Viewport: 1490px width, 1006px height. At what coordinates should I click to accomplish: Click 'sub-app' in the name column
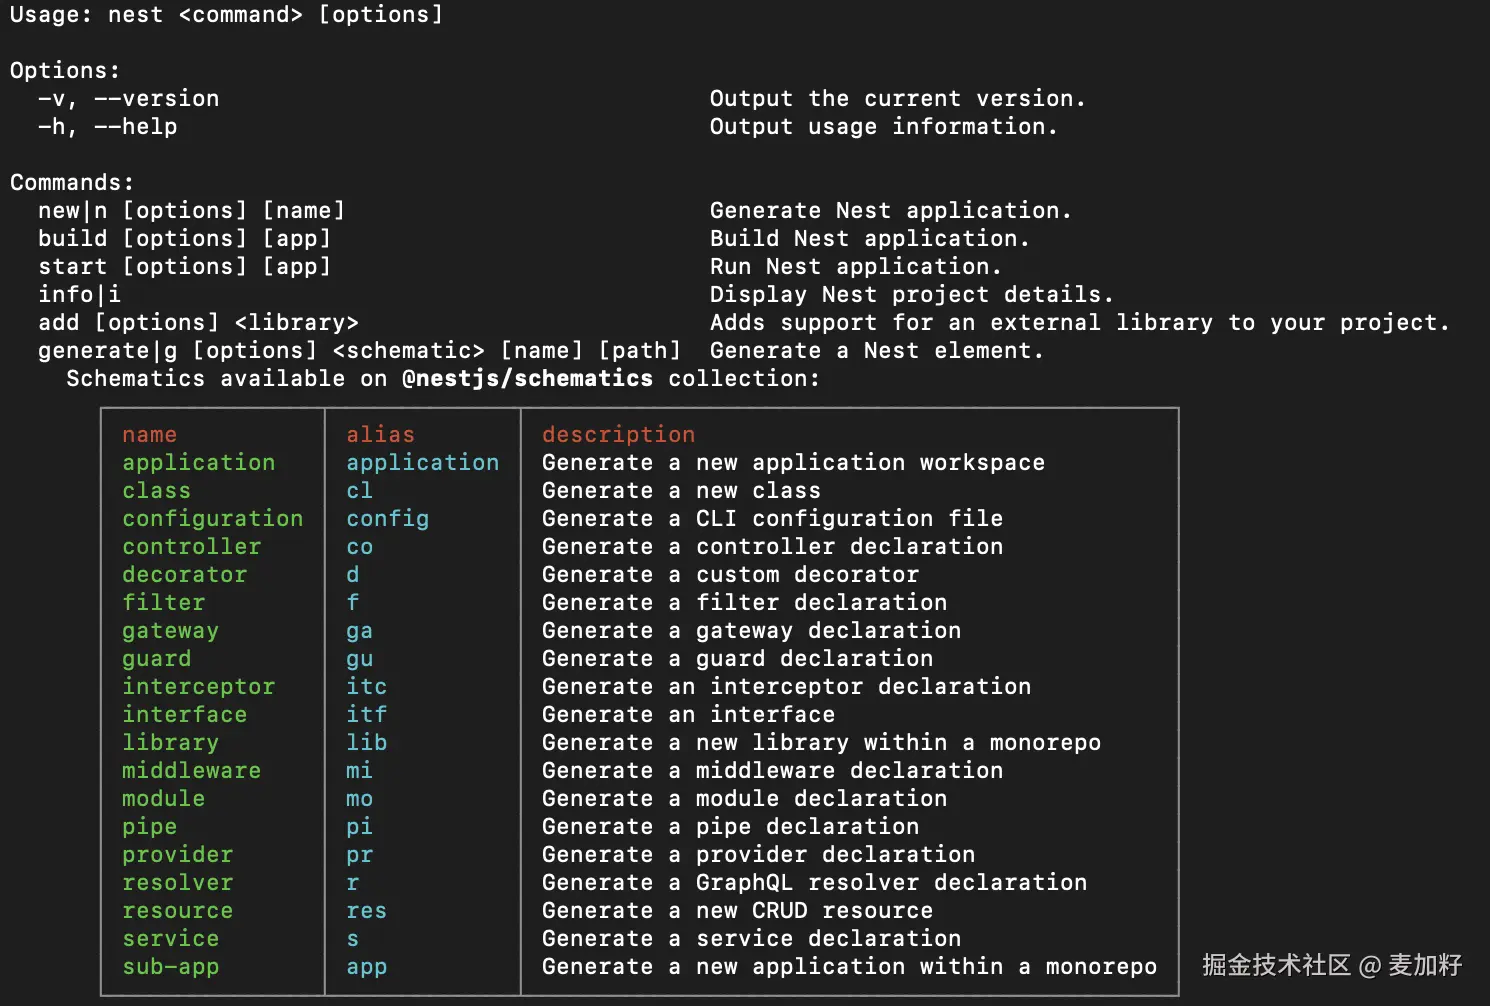tap(170, 967)
